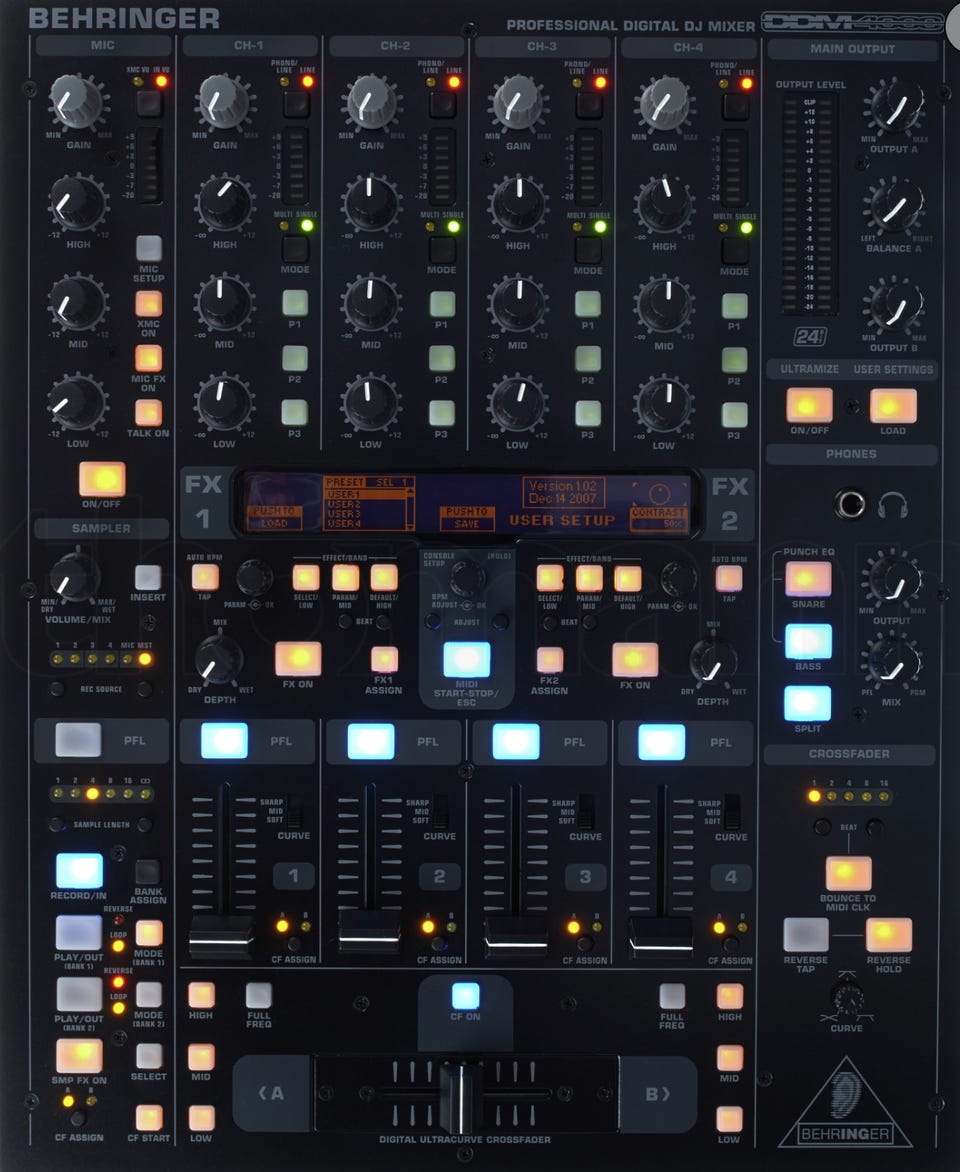Toggle the CF ON button
Screen dimensions: 960x1172
pyautogui.click(x=465, y=996)
